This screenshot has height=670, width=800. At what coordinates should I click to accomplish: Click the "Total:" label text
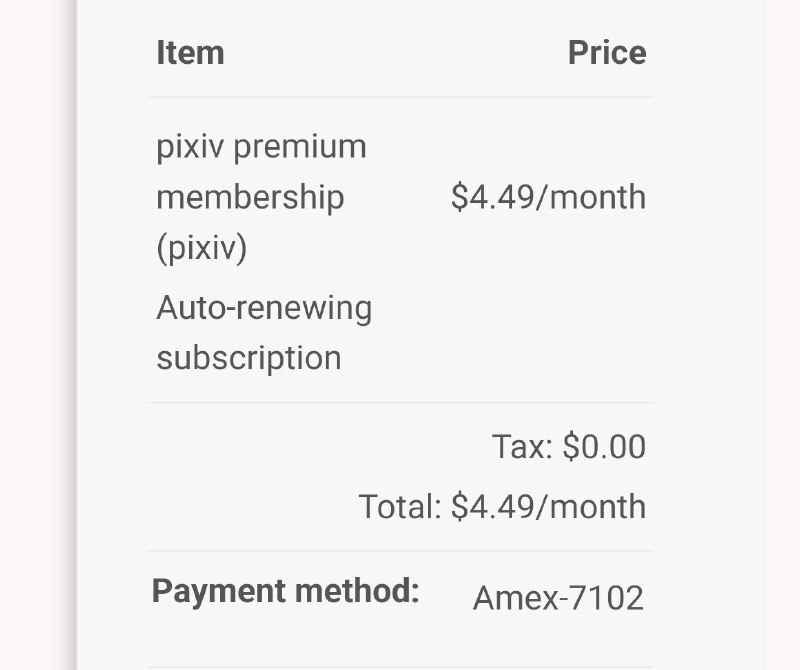pyautogui.click(x=400, y=507)
